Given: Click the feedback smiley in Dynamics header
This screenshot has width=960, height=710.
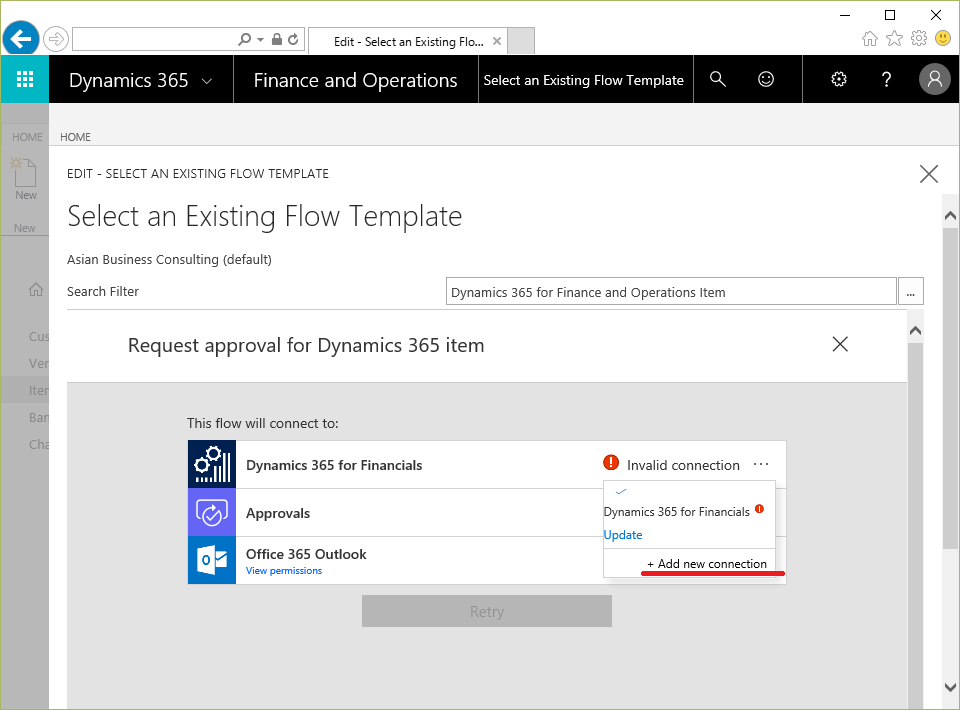Looking at the screenshot, I should [766, 80].
